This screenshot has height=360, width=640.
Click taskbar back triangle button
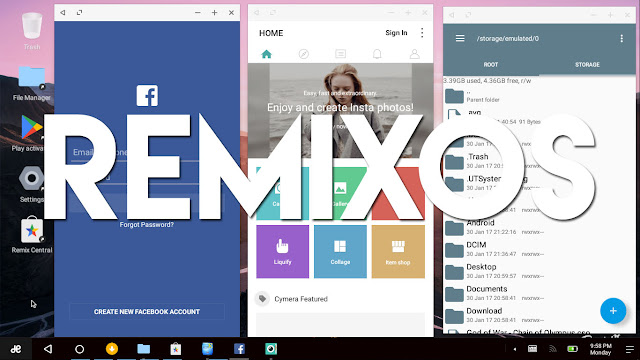click(48, 349)
